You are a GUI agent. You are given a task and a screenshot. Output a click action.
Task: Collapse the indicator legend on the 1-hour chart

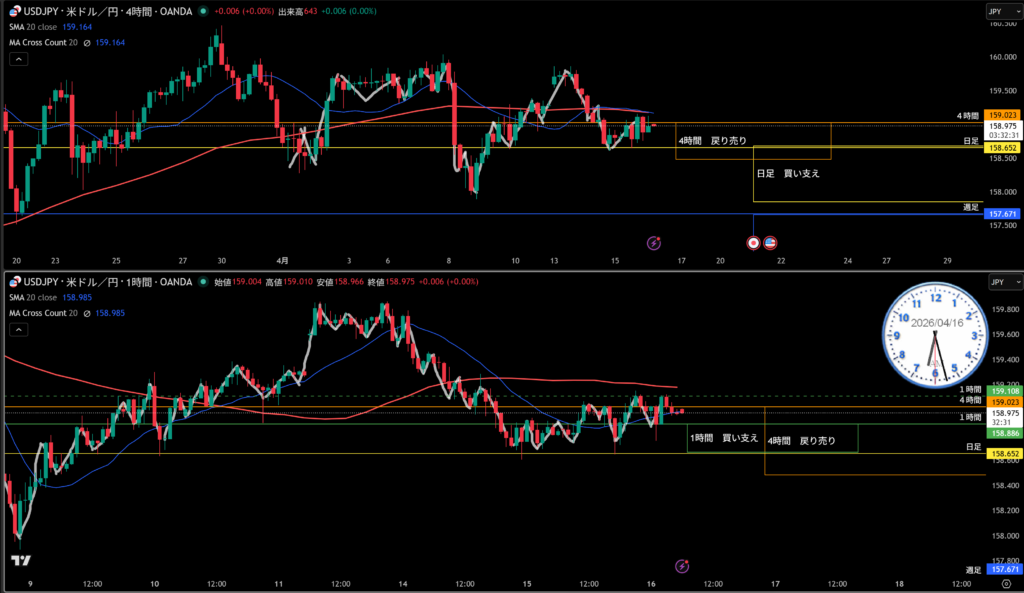(19, 330)
